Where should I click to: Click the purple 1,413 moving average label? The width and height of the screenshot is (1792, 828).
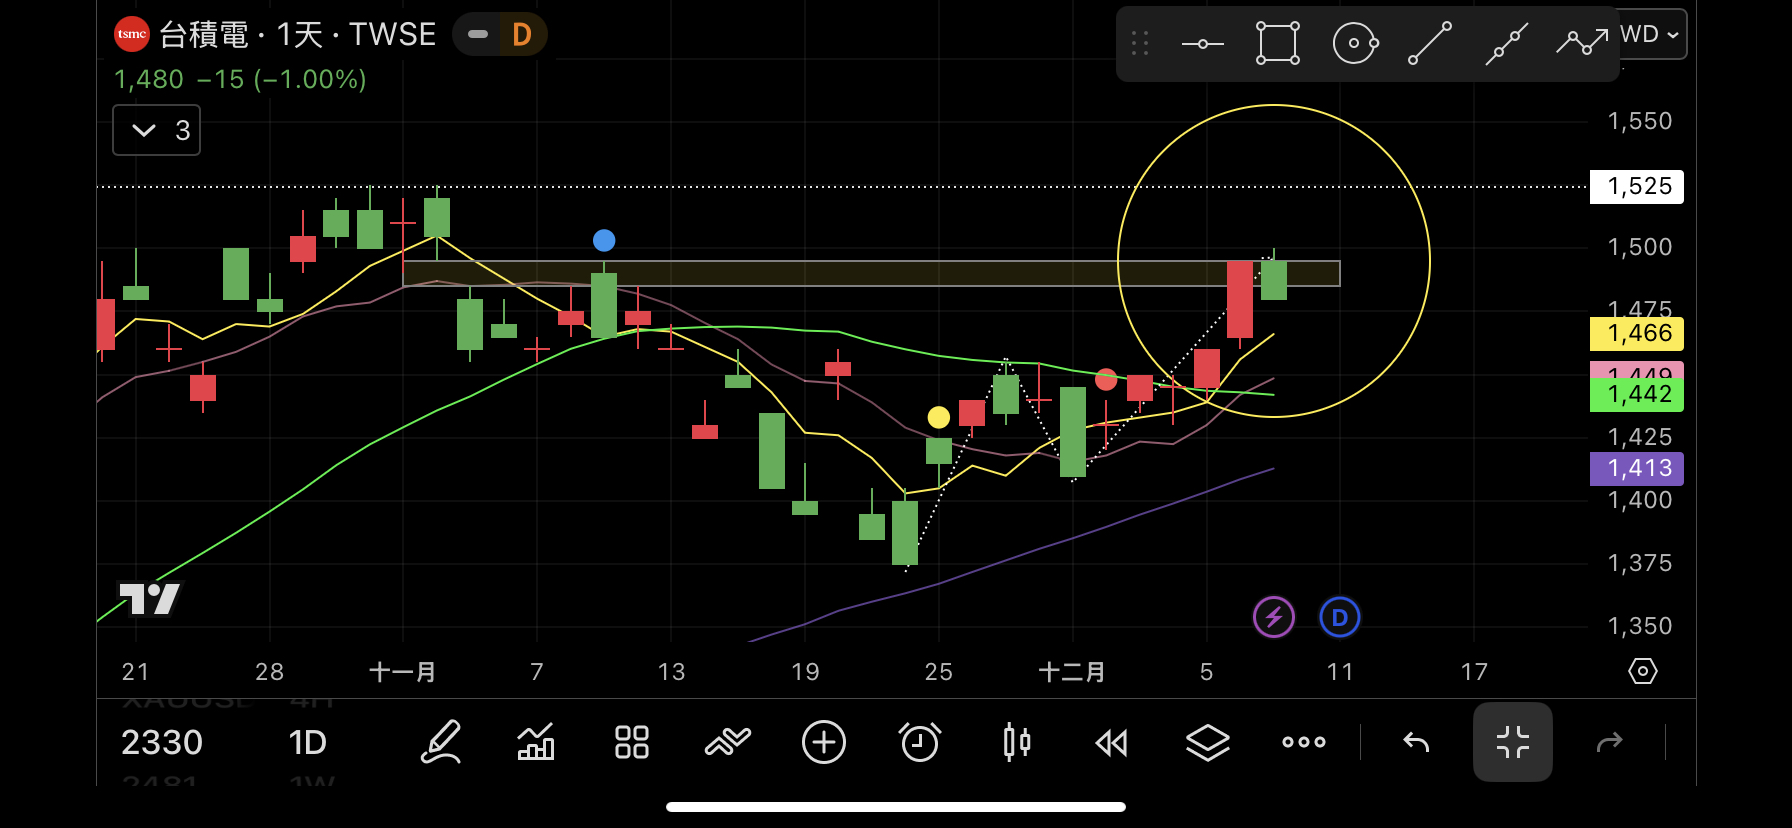[1637, 468]
